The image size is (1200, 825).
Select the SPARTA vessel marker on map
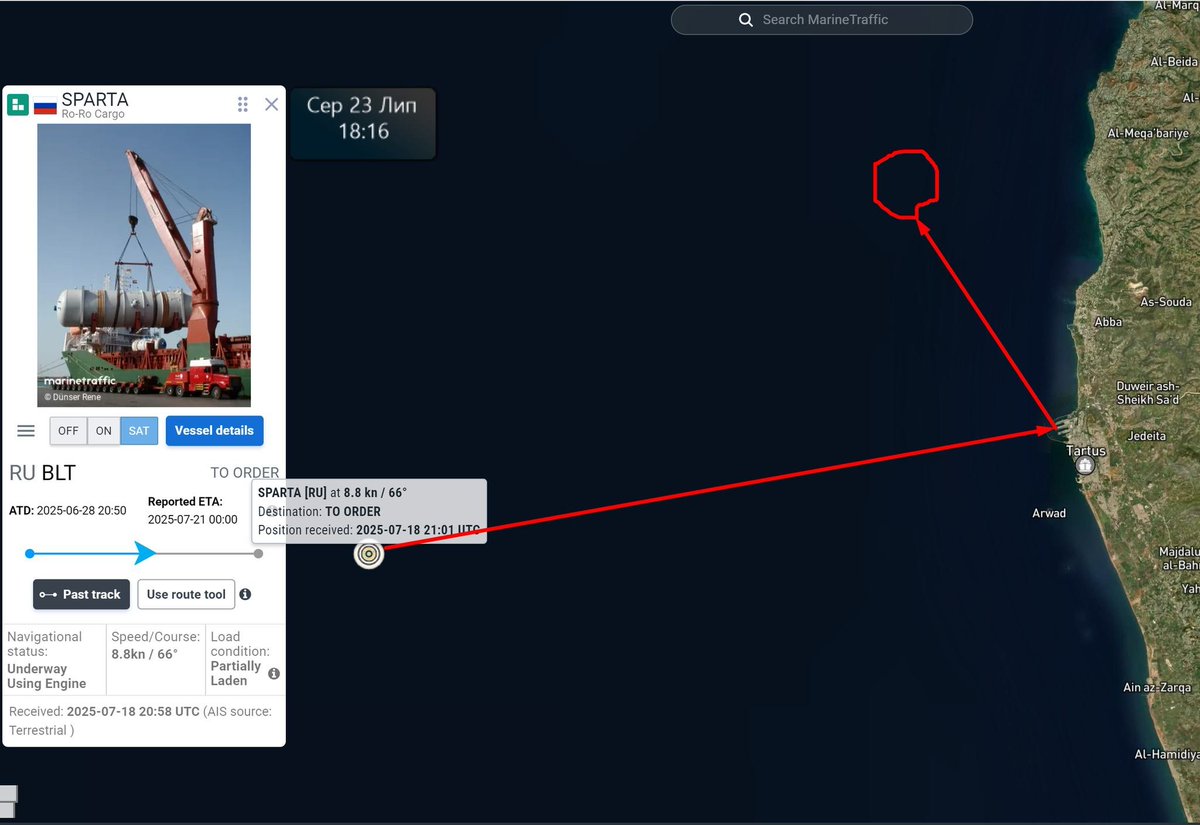tap(369, 554)
